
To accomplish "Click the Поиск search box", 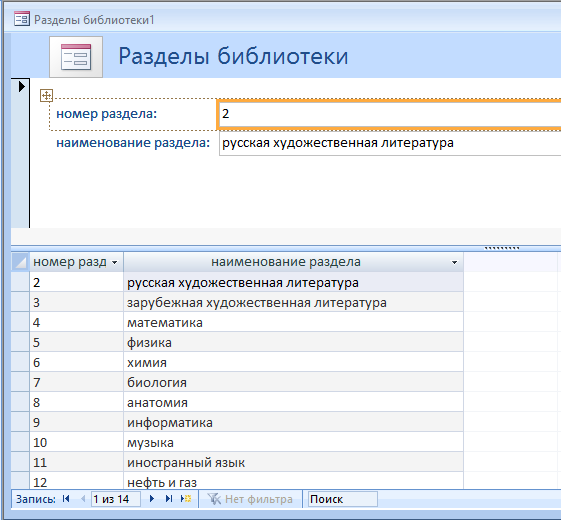I will point(342,499).
